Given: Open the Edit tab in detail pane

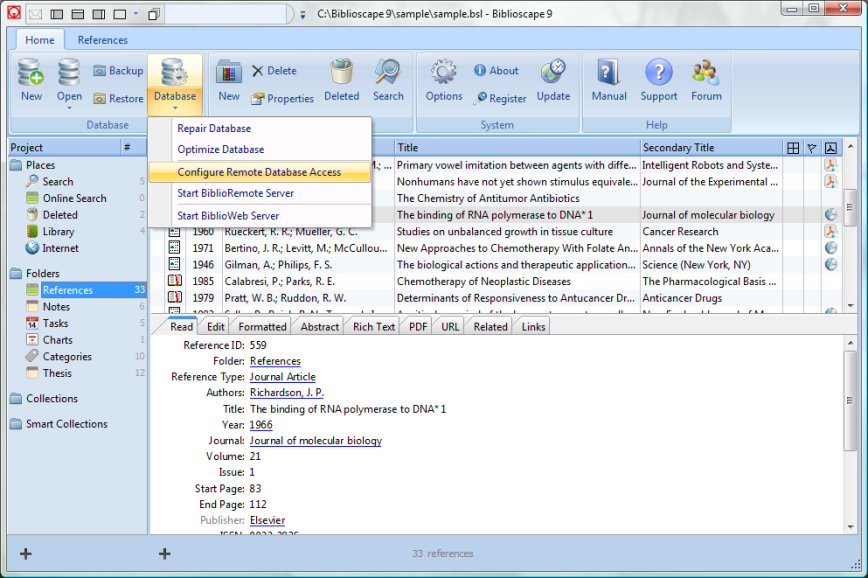Looking at the screenshot, I should tap(215, 327).
